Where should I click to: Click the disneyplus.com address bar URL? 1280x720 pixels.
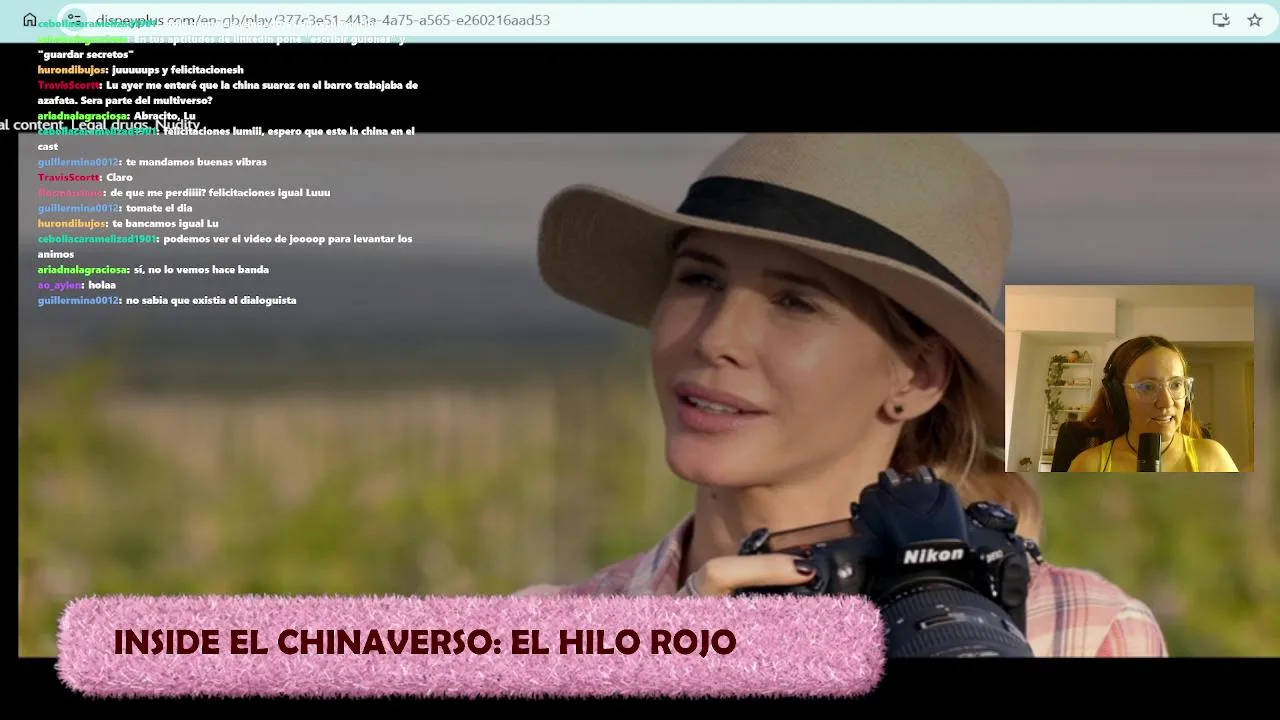pyautogui.click(x=323, y=20)
